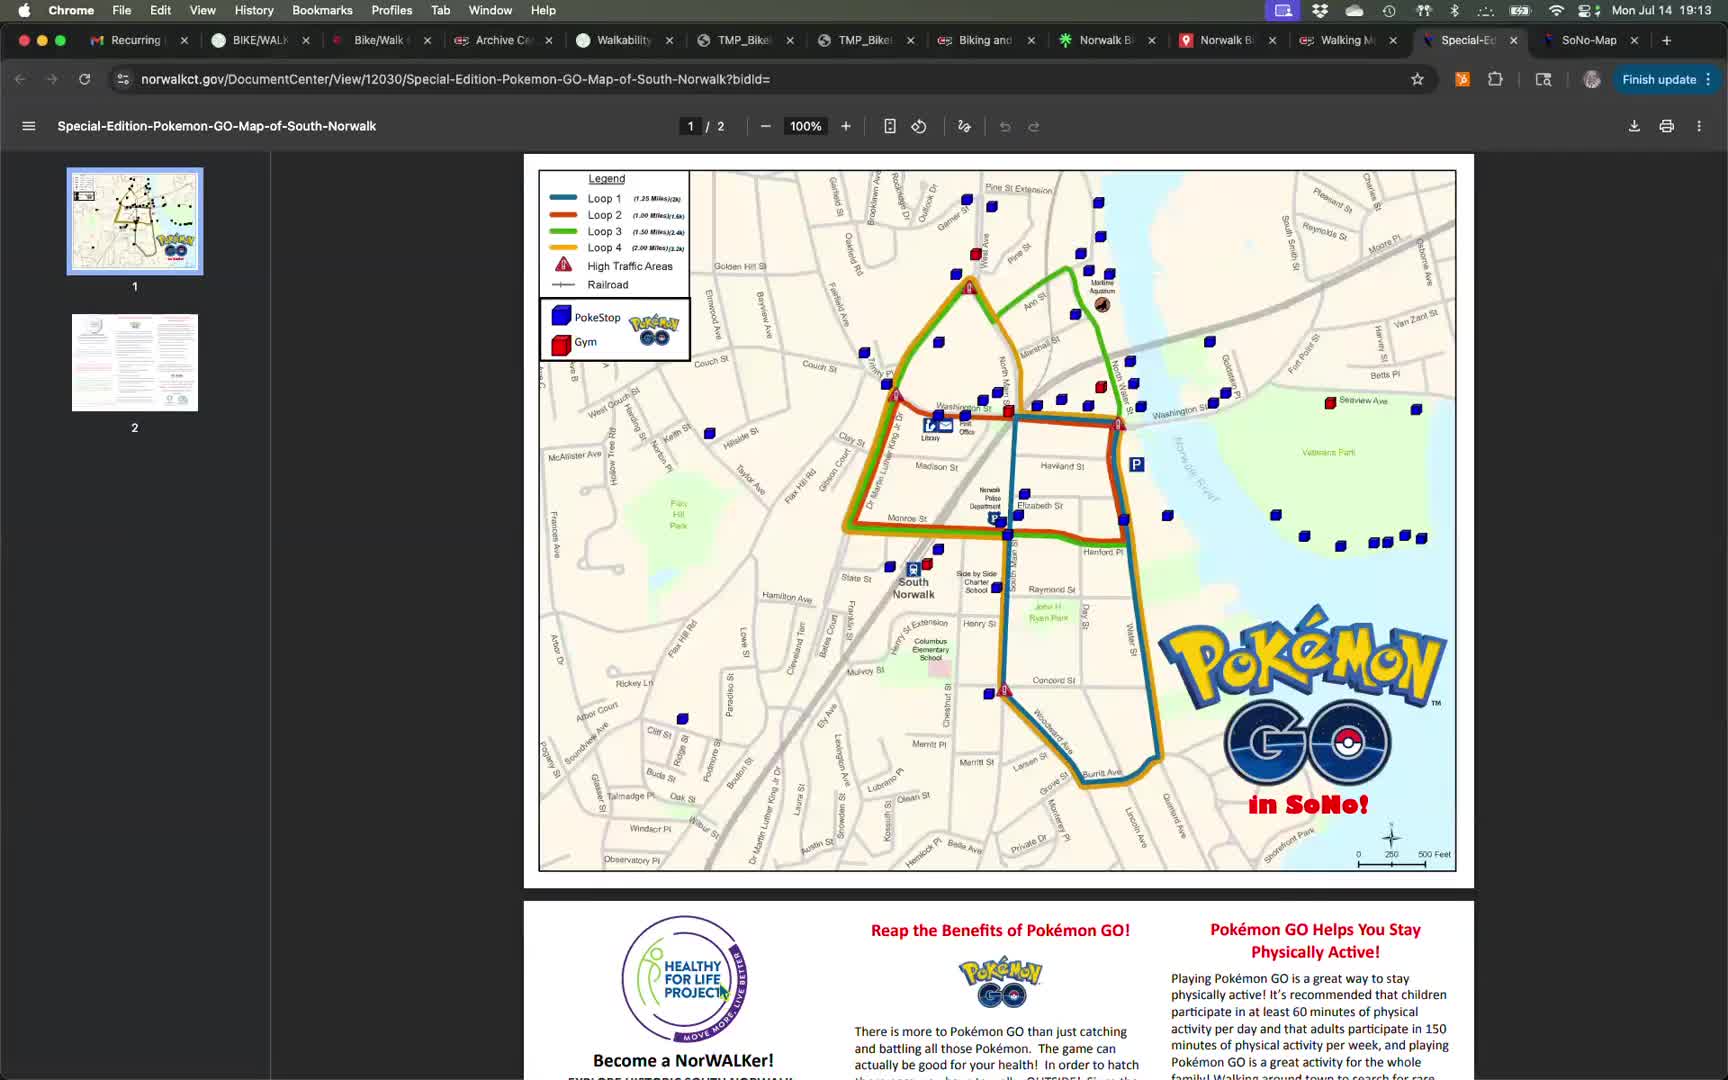This screenshot has height=1080, width=1728.
Task: Click the fit to page icon
Action: tap(889, 126)
